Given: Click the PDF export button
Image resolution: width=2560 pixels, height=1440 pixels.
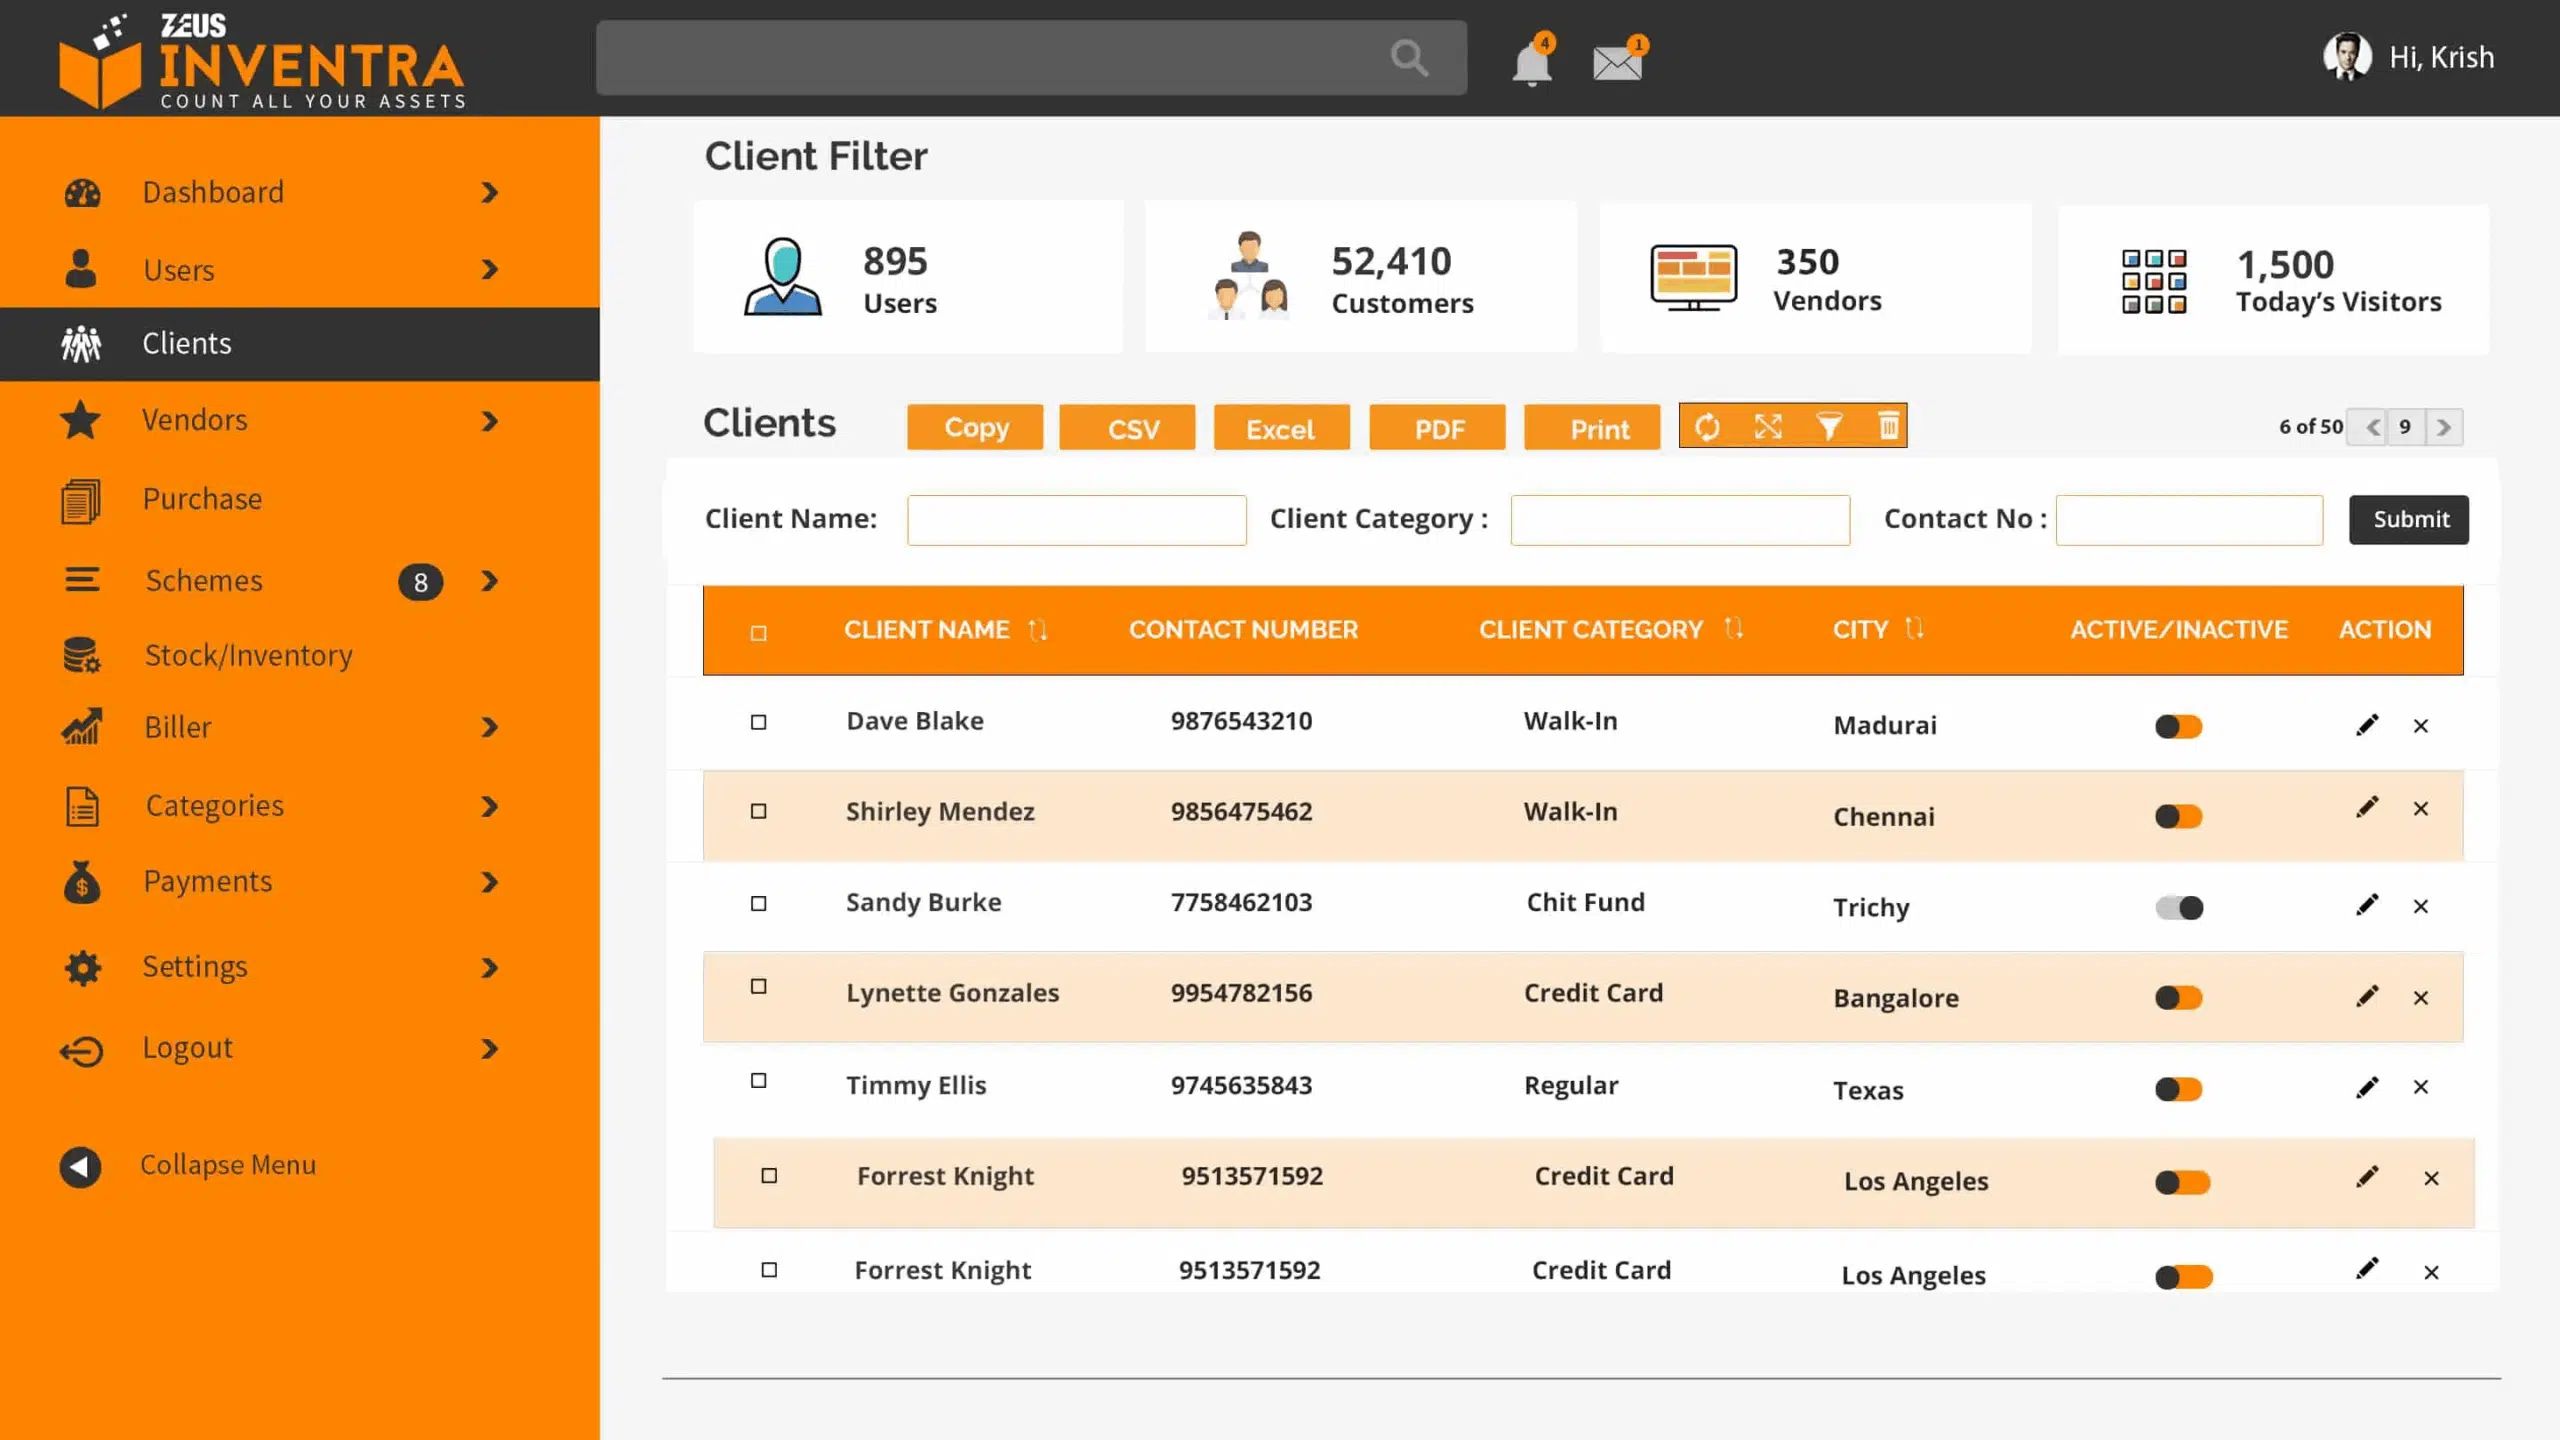Looking at the screenshot, I should pyautogui.click(x=1437, y=428).
